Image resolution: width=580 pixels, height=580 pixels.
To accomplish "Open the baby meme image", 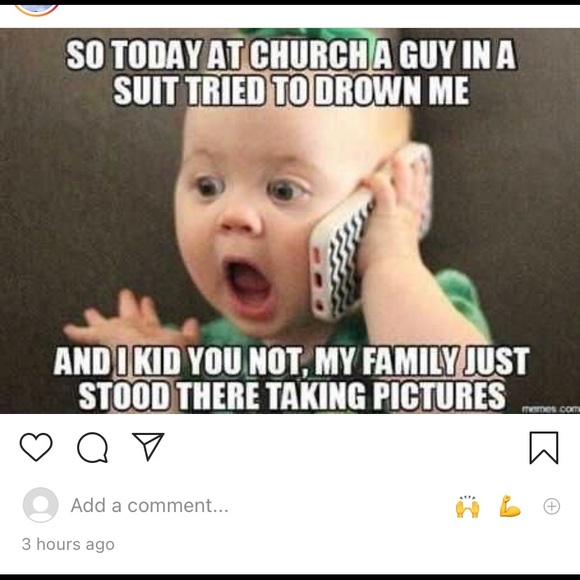I will 290,221.
